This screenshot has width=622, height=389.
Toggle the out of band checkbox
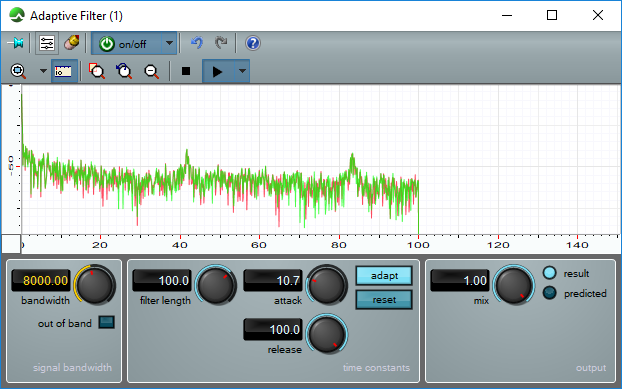coord(106,322)
